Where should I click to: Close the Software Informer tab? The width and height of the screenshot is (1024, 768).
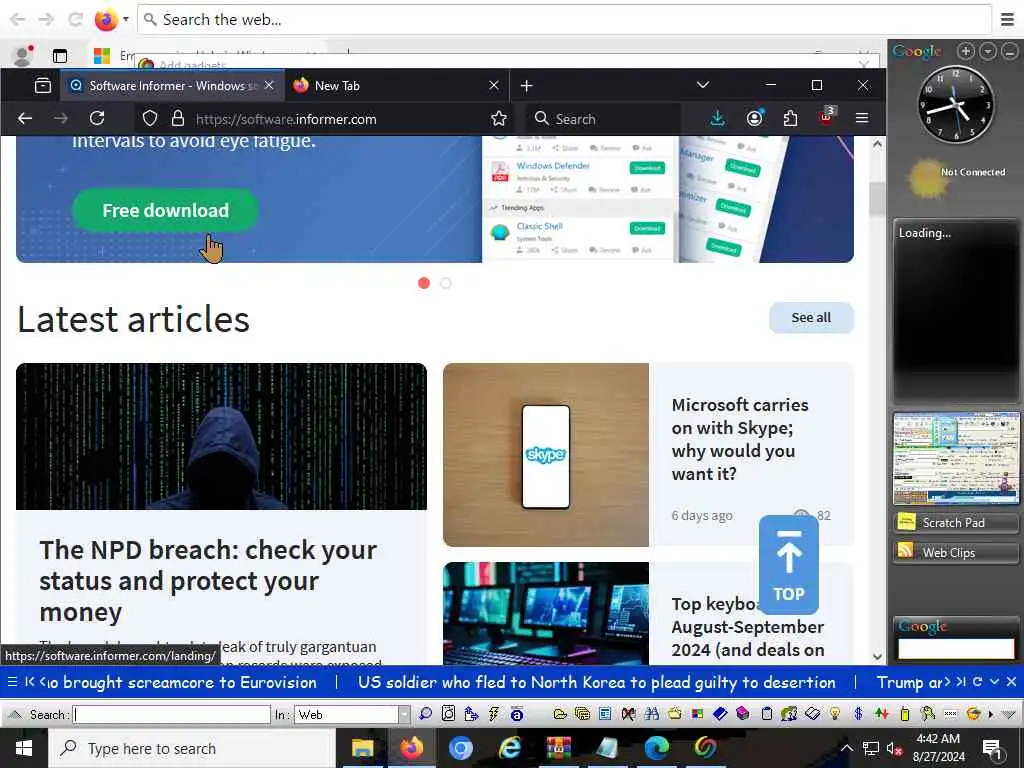tap(269, 86)
